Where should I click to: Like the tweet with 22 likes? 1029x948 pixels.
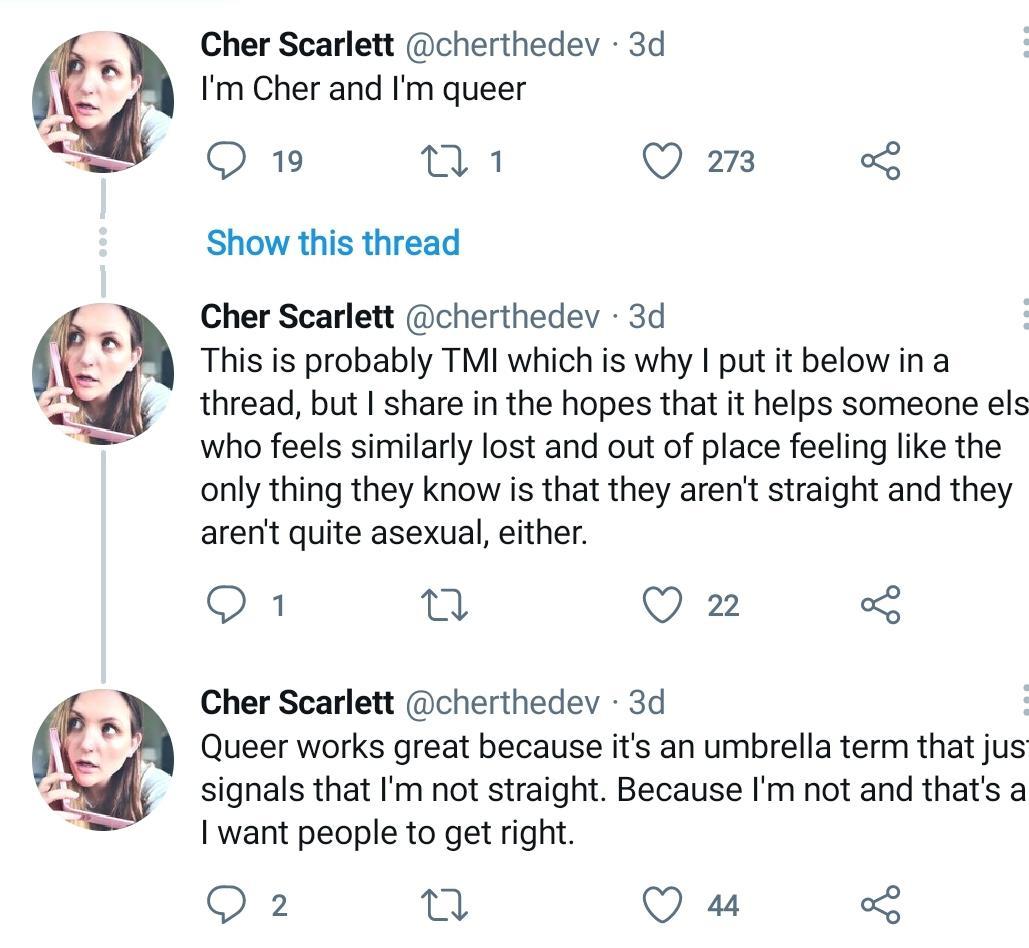661,604
